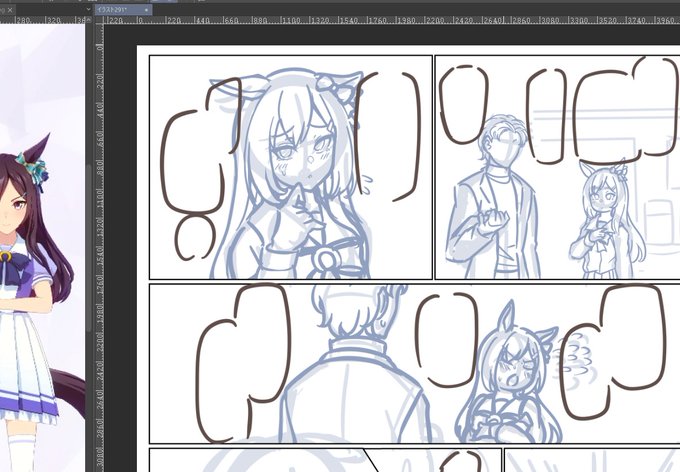Close the reference image tab on the left
The image size is (680, 472).
click(10, 10)
